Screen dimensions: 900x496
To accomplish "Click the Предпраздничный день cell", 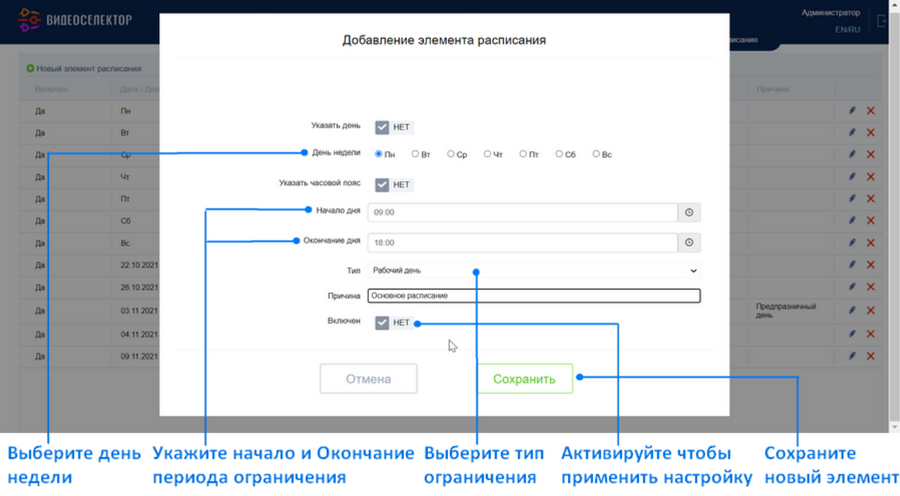I will (x=786, y=311).
